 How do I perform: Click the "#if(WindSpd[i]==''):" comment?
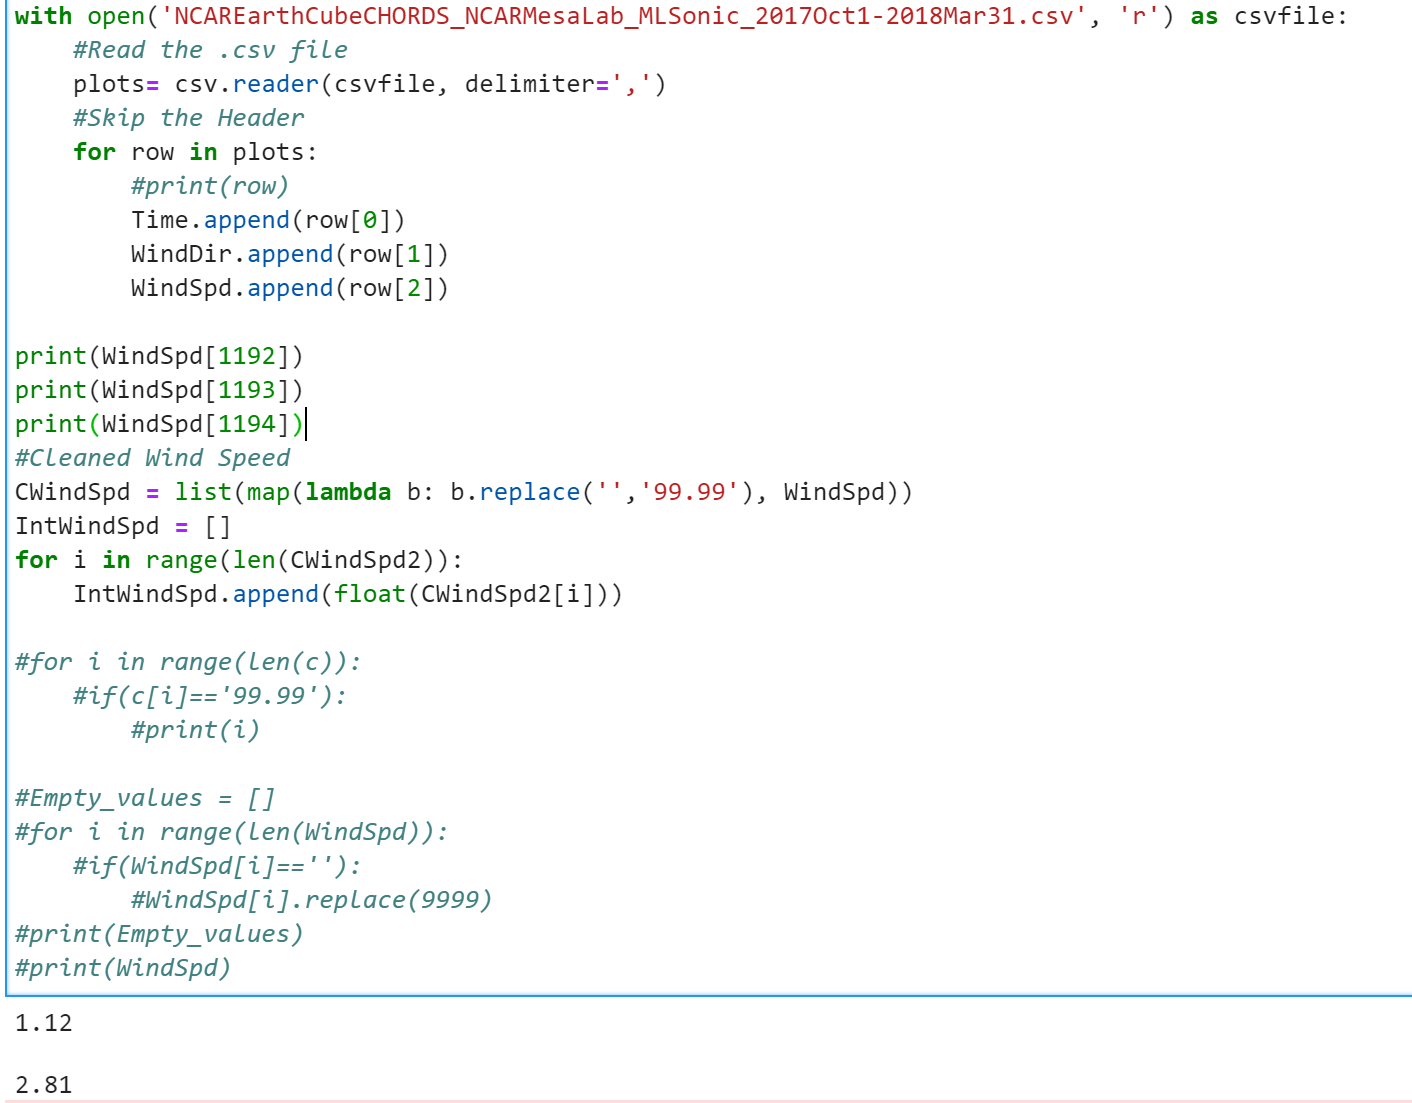coord(217,866)
